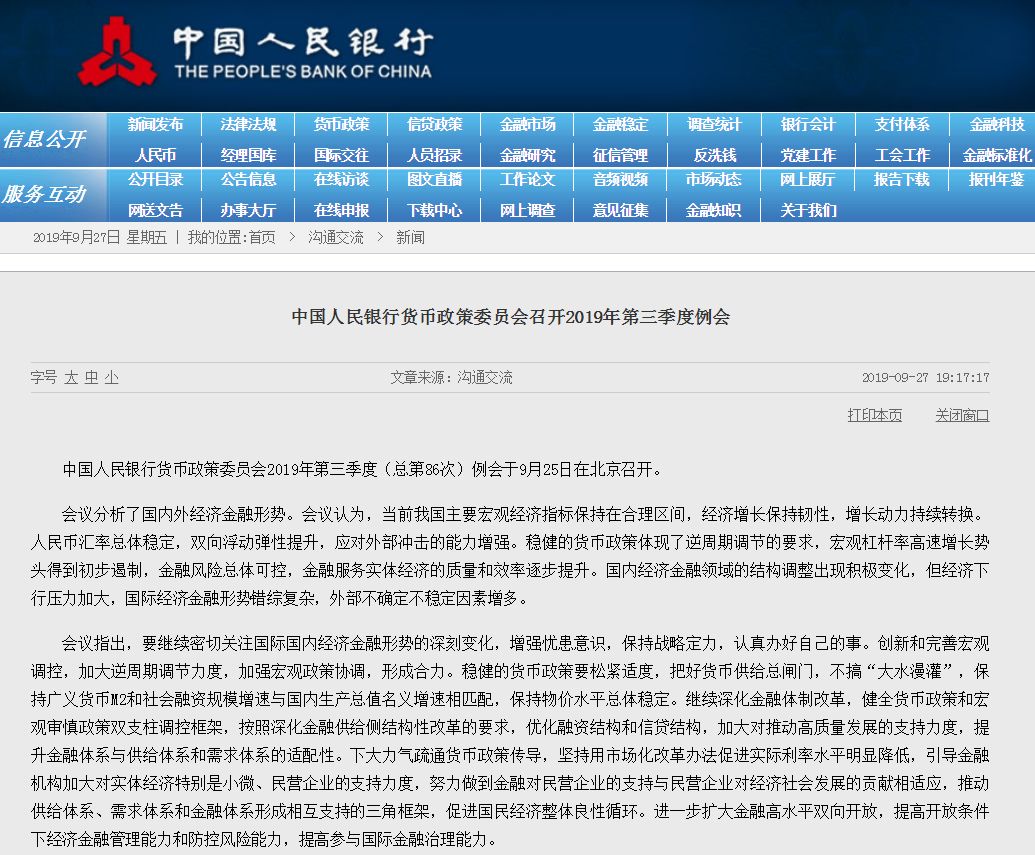Open 反洗钱 navigation item
The image size is (1035, 855).
[x=714, y=155]
